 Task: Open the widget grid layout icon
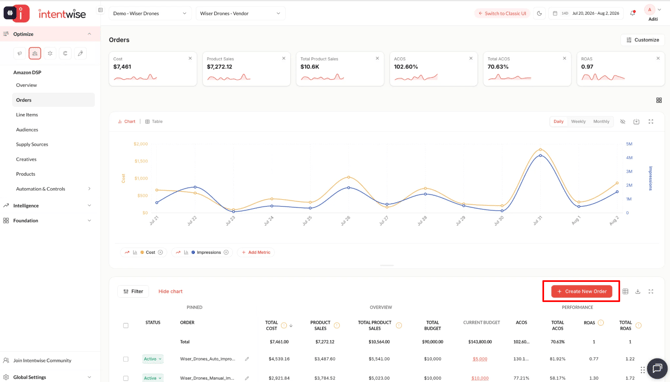pyautogui.click(x=658, y=100)
